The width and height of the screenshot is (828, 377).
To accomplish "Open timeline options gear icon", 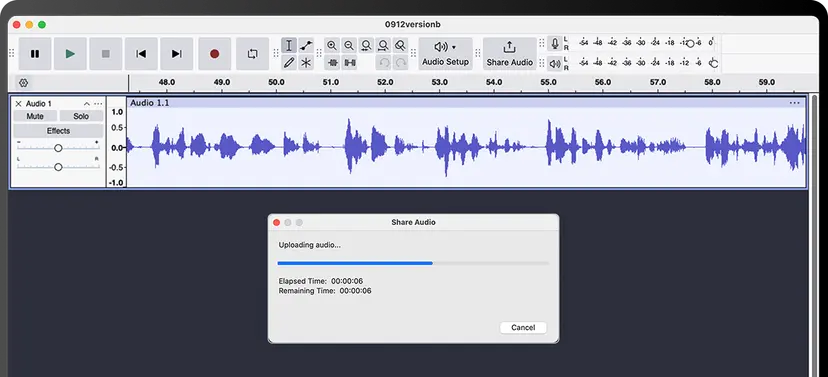I will [x=23, y=83].
